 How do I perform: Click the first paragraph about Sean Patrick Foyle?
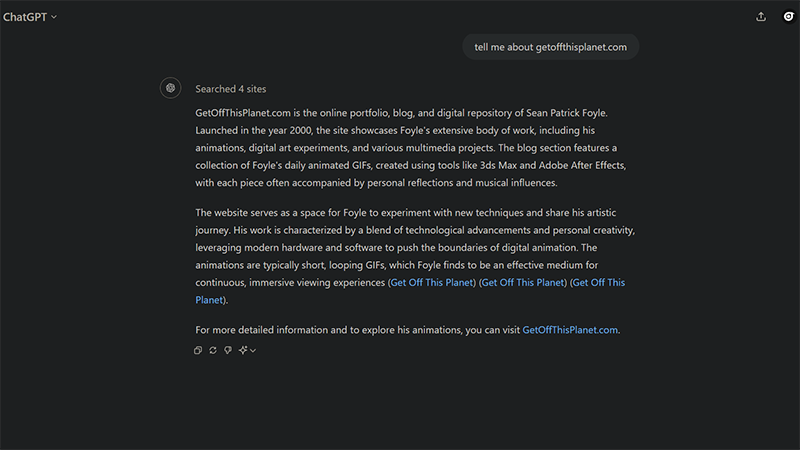click(x=411, y=147)
